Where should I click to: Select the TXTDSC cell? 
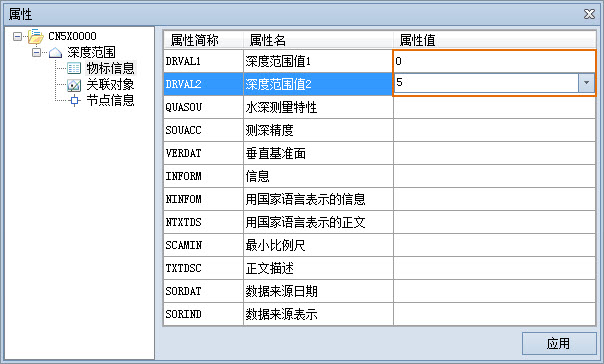[203, 268]
